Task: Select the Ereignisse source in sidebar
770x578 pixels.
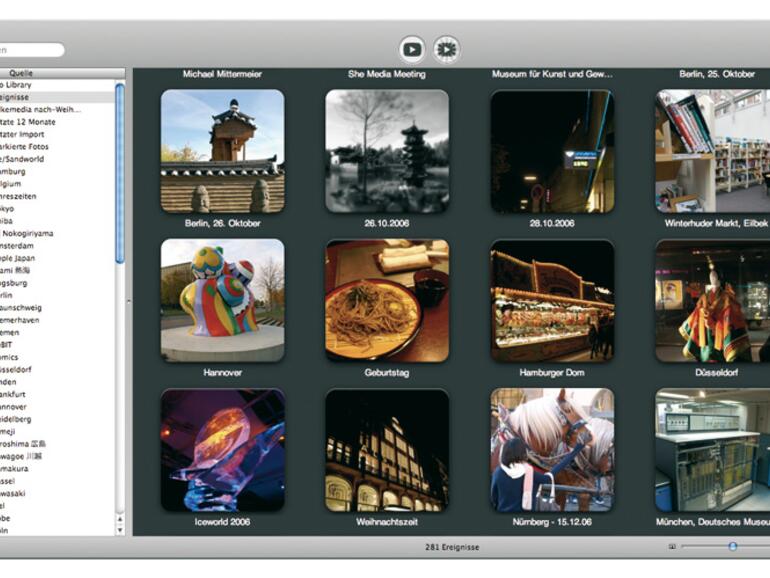Action: coord(30,98)
